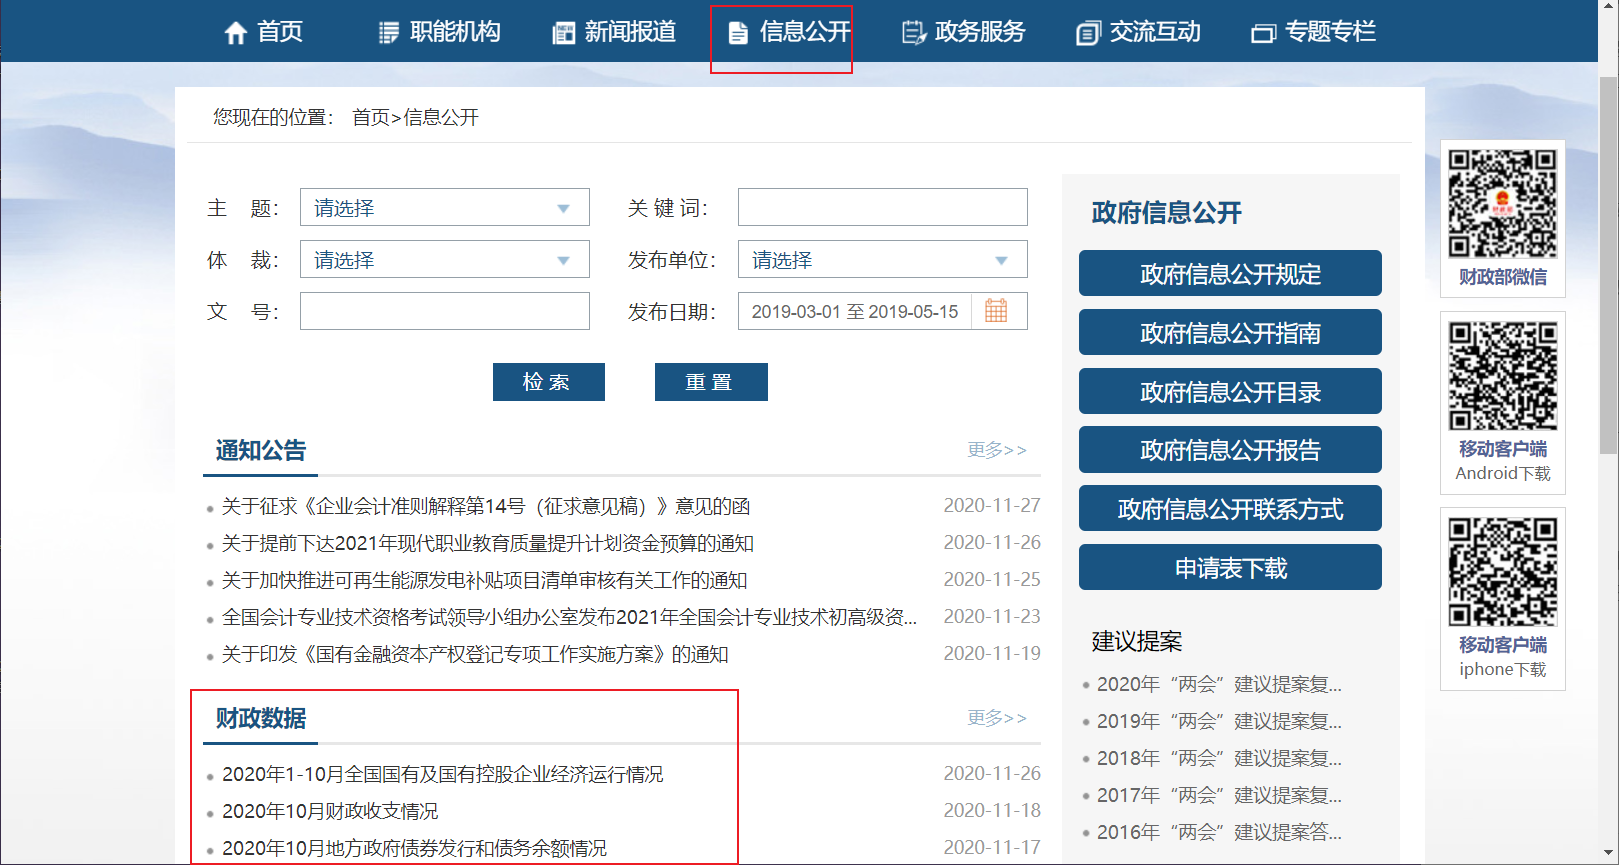Screen dimensions: 1619x865
Task: Open the 主题 dropdown
Action: [x=445, y=208]
